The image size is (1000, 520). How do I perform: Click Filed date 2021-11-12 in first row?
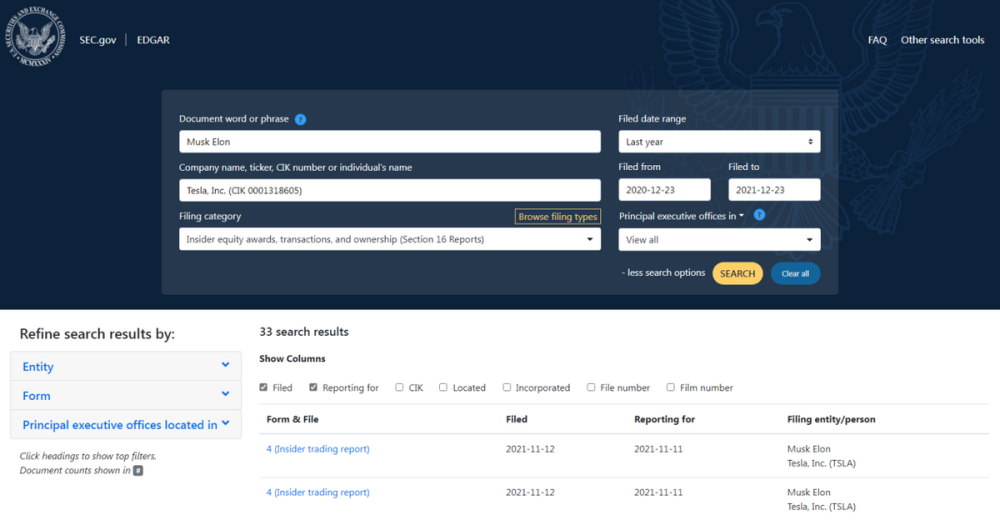pyautogui.click(x=530, y=449)
